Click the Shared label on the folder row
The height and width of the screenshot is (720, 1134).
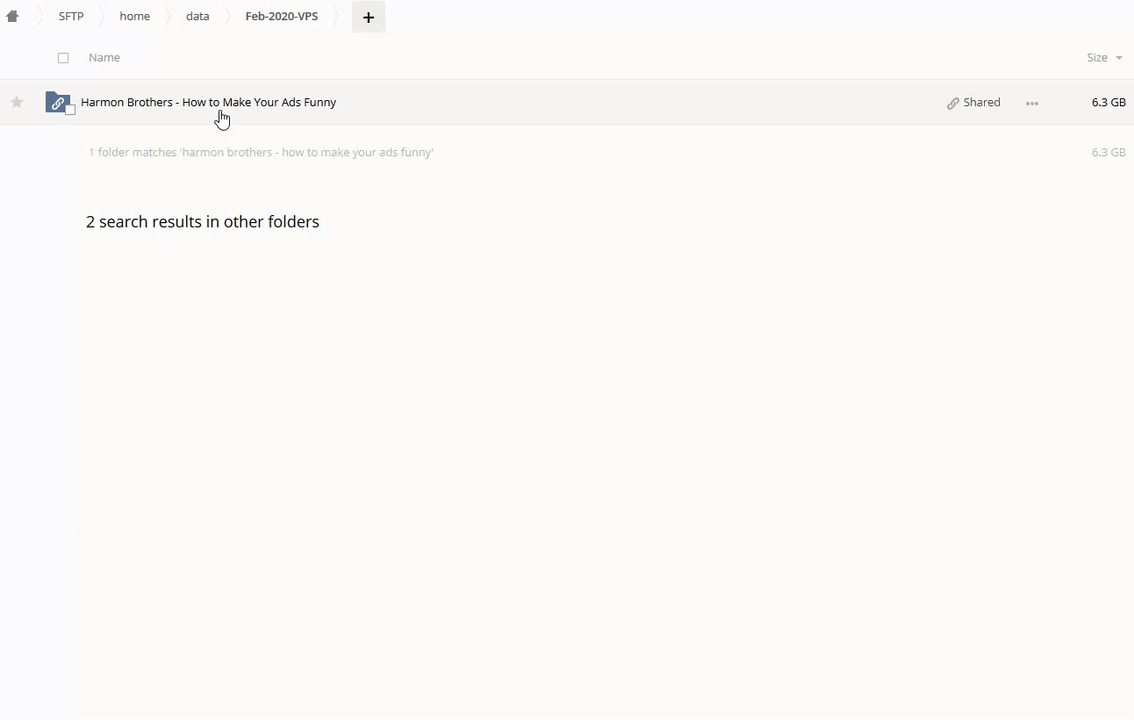(x=981, y=102)
